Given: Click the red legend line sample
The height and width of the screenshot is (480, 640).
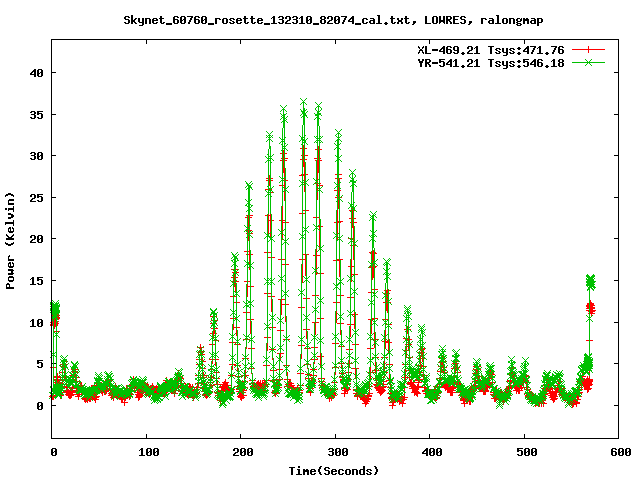Looking at the screenshot, I should [x=588, y=50].
